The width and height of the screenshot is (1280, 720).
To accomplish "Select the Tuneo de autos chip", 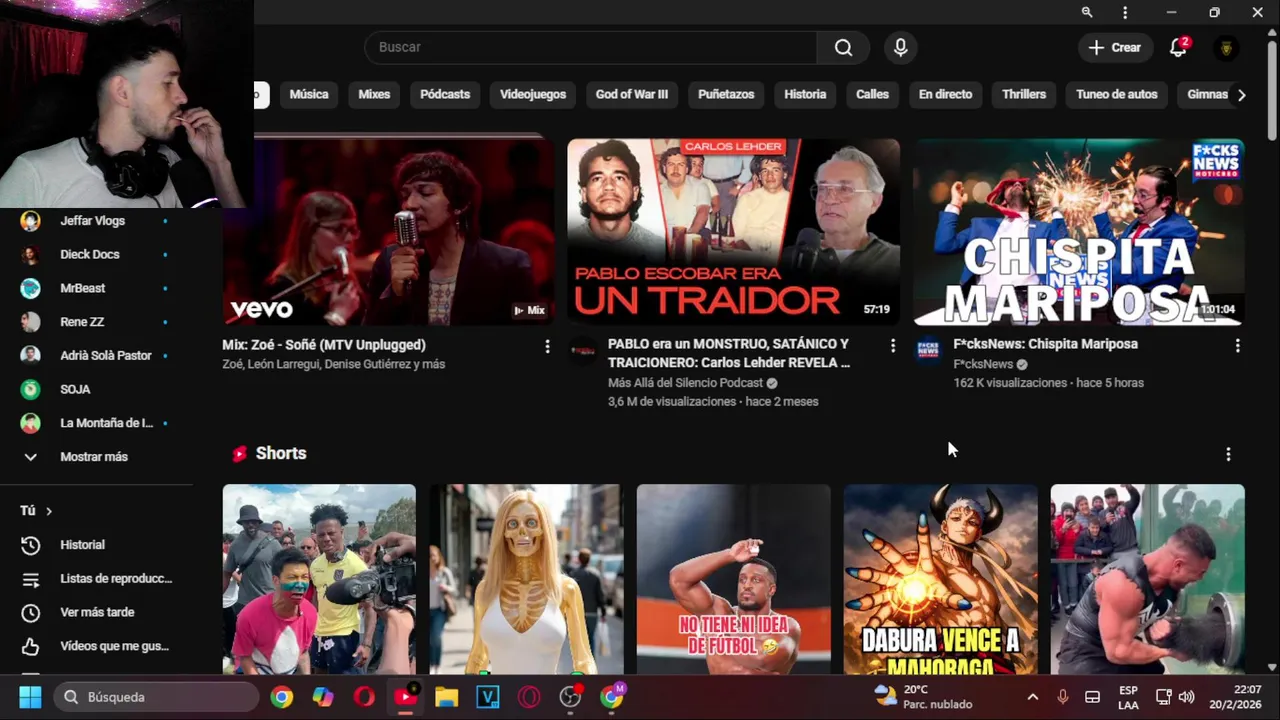I will tap(1117, 94).
